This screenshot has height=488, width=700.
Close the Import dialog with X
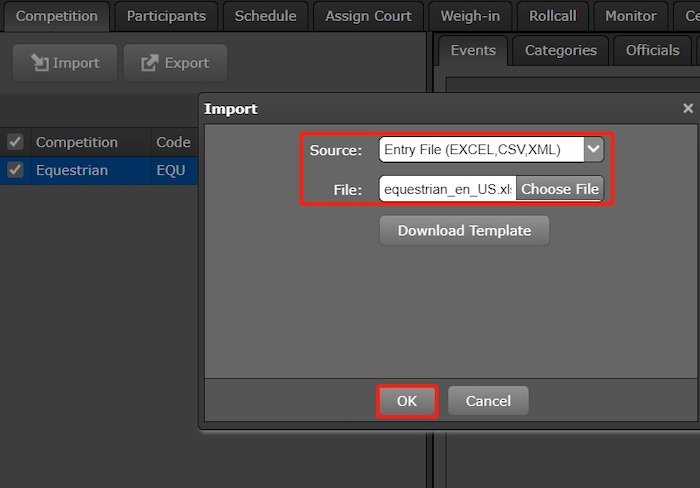(688, 108)
